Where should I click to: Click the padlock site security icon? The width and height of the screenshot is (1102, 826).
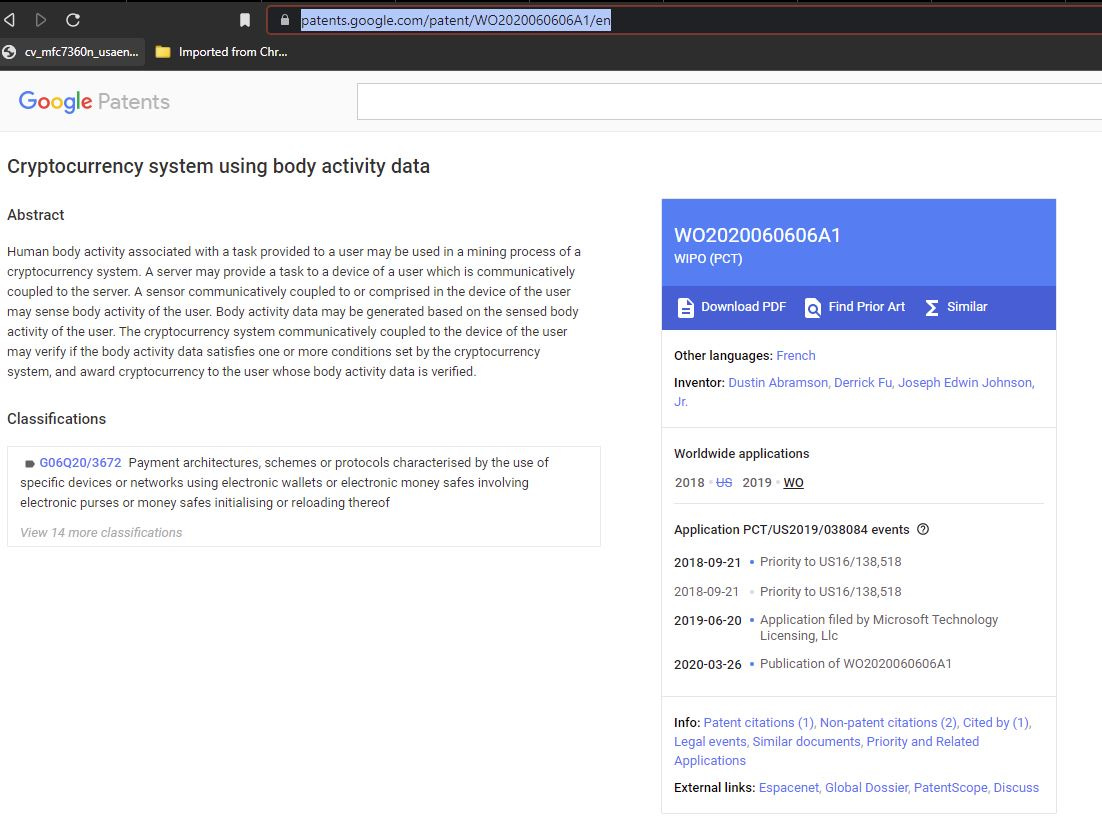285,20
